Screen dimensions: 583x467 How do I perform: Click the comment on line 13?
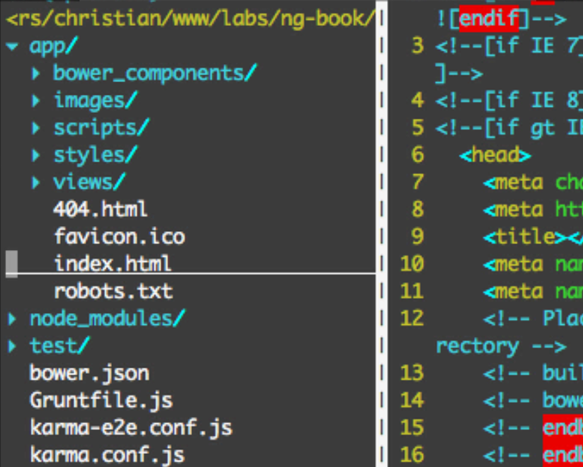coord(533,373)
